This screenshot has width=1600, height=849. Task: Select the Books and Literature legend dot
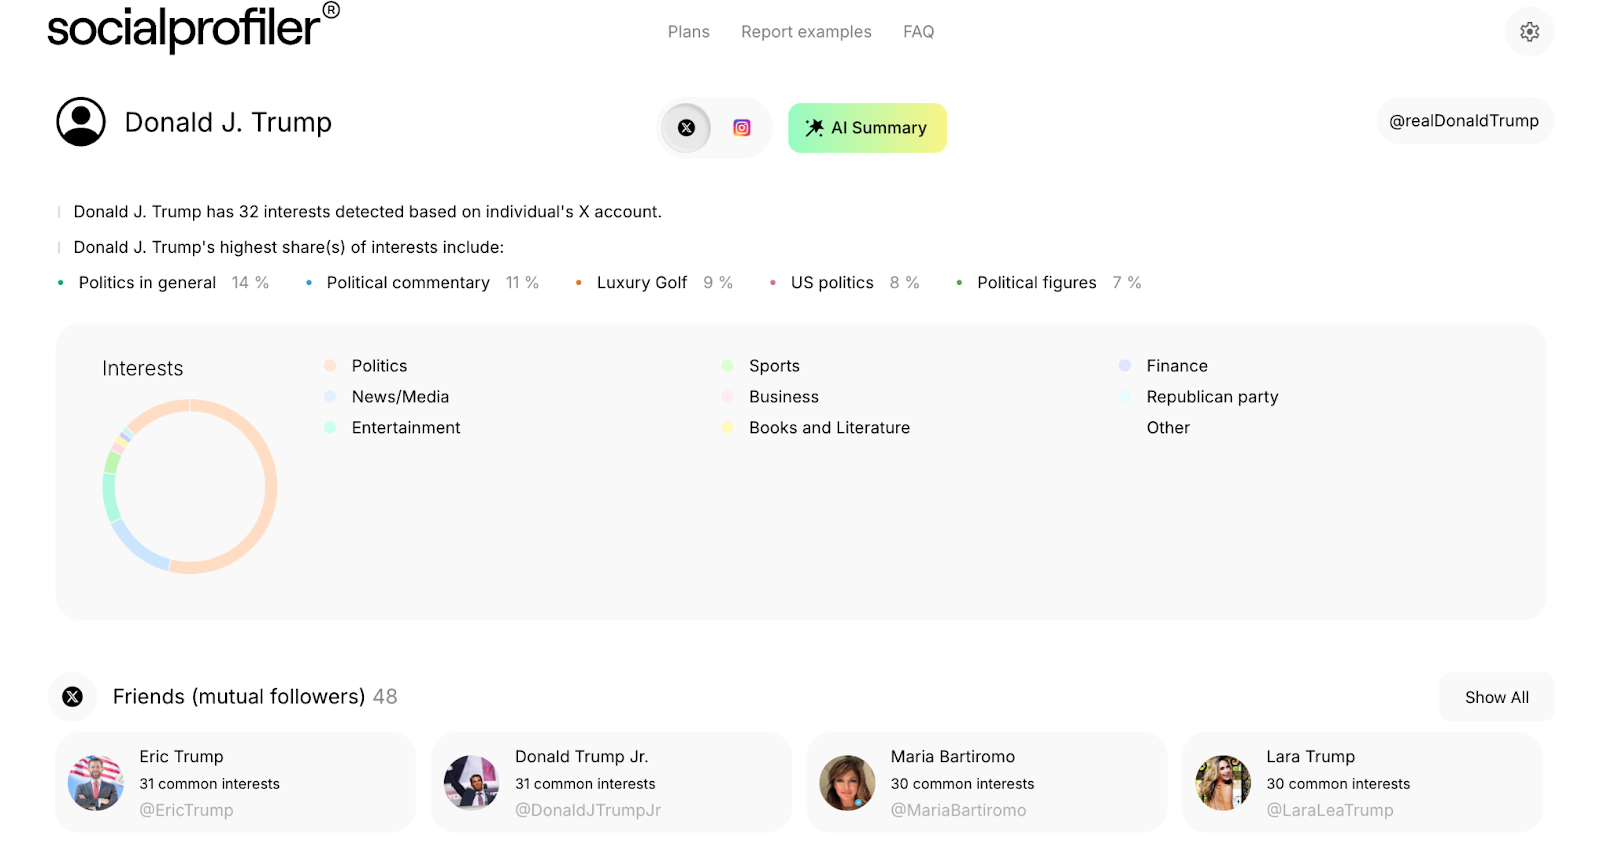pyautogui.click(x=727, y=428)
